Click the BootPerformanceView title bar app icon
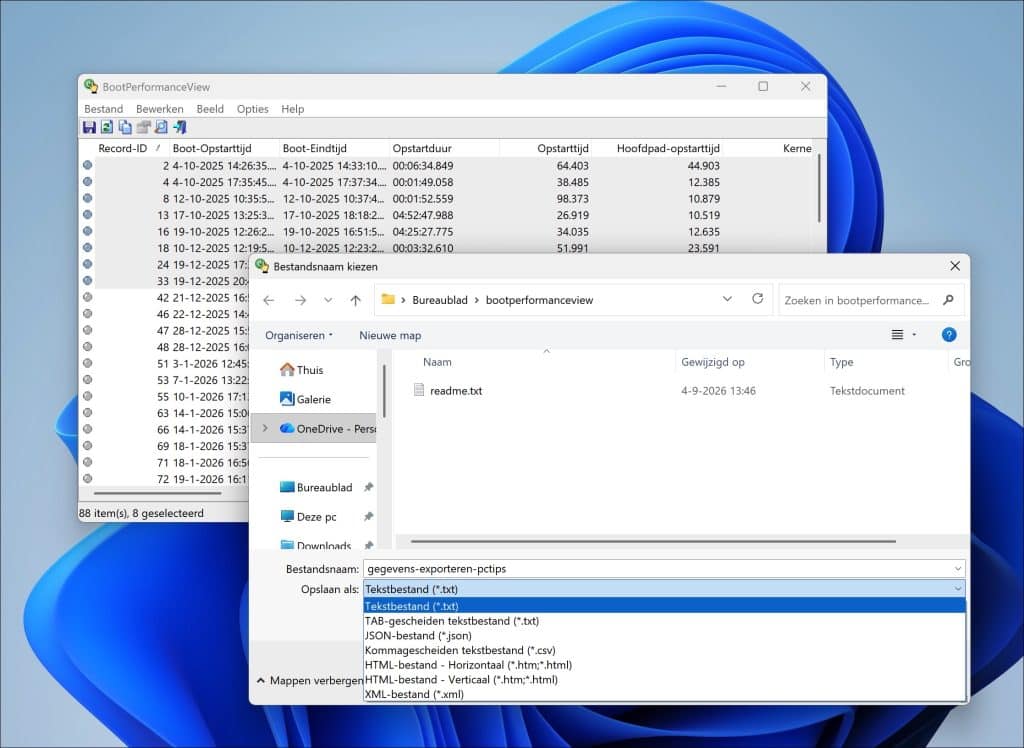This screenshot has width=1024, height=748. 91,86
